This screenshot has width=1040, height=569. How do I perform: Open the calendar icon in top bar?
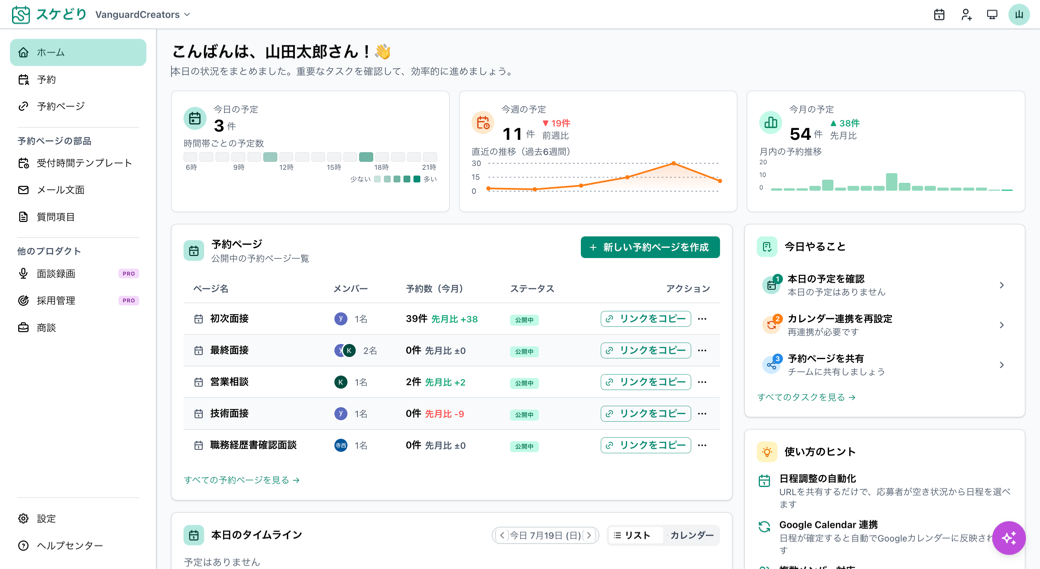(x=939, y=15)
